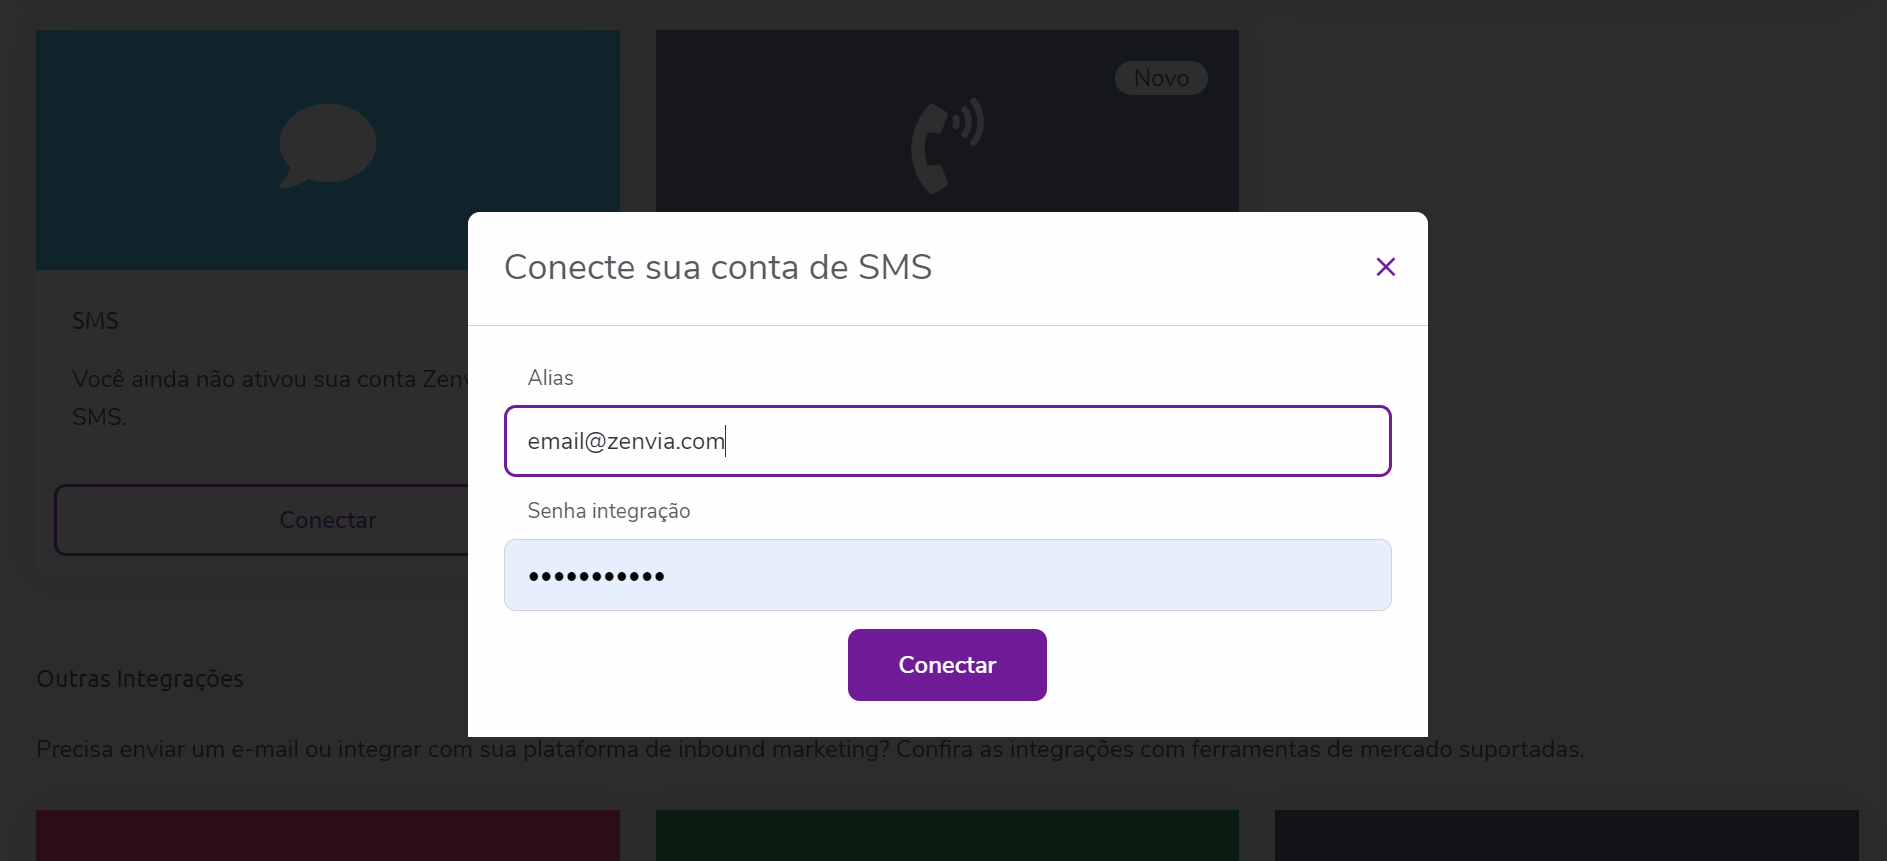Click the outlined Conectar button under SMS
Image resolution: width=1887 pixels, height=861 pixels.
[x=262, y=520]
